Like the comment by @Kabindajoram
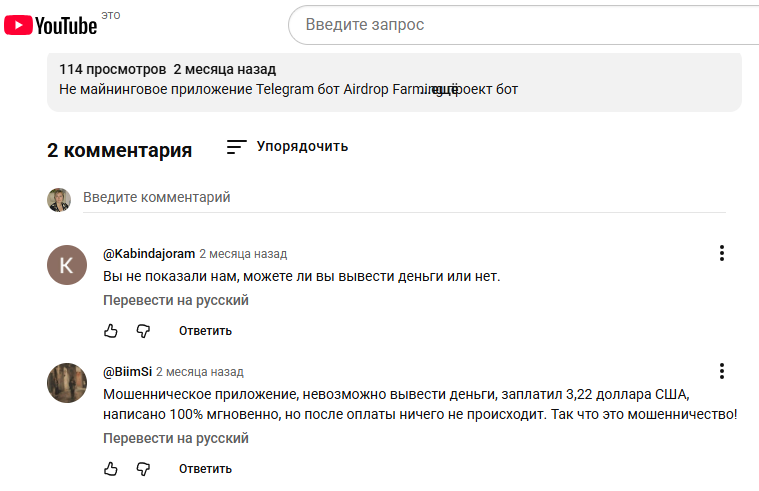This screenshot has width=759, height=491. coord(111,331)
